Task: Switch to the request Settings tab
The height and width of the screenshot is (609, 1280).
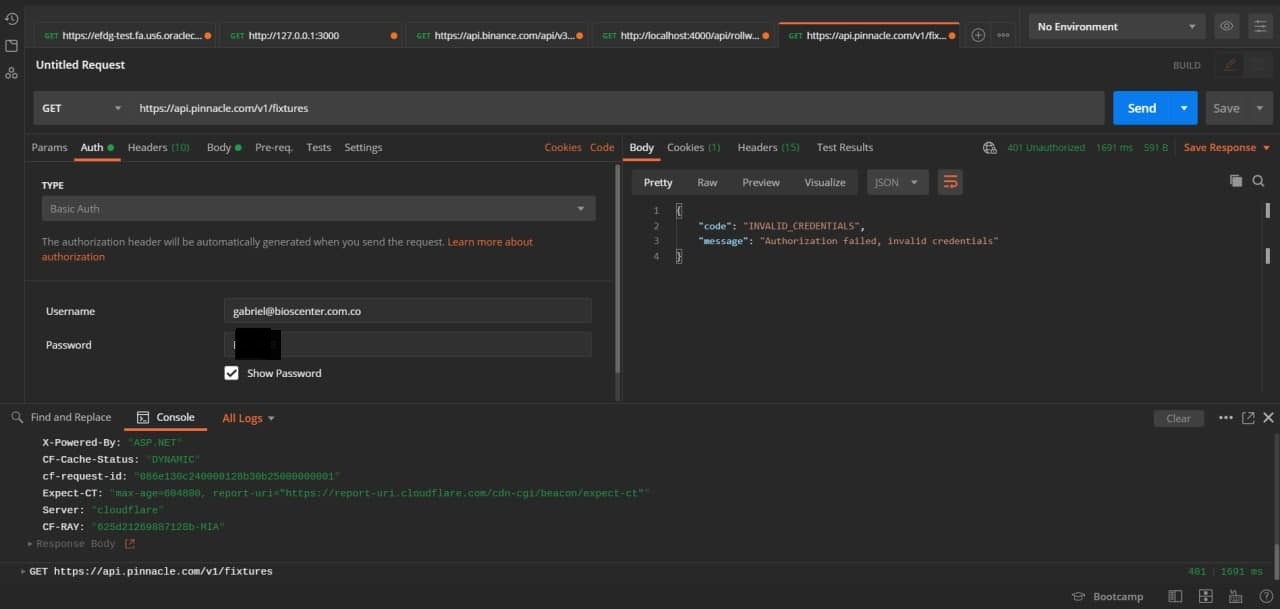Action: (x=363, y=147)
